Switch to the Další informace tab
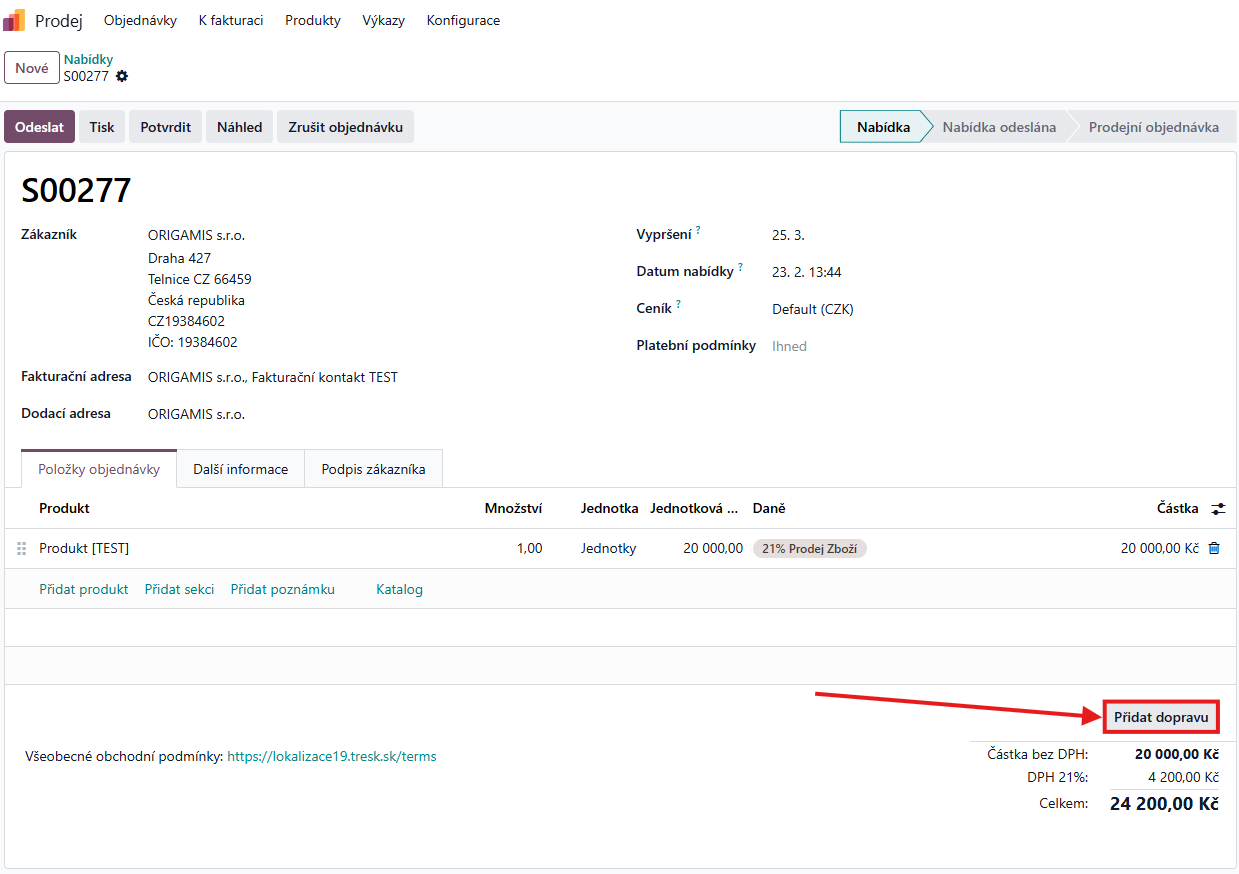Viewport: 1239px width, 874px height. [x=240, y=469]
